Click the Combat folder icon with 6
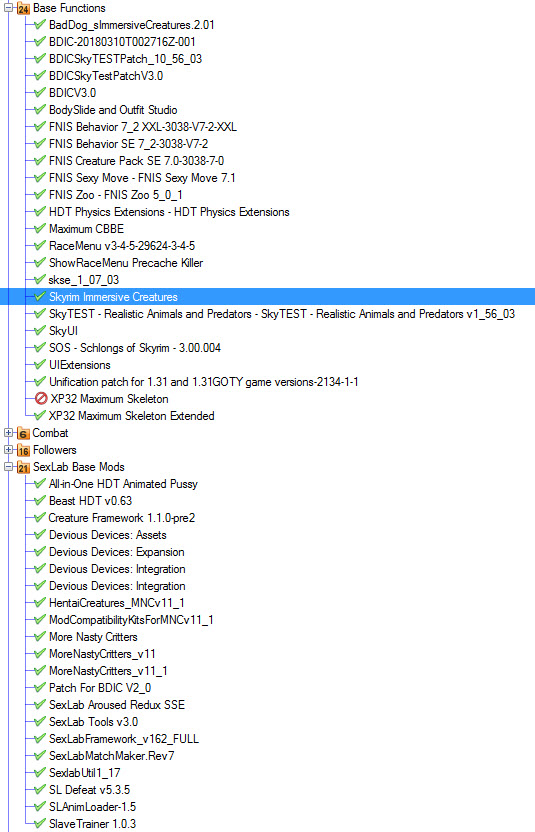535x832 pixels. click(23, 434)
